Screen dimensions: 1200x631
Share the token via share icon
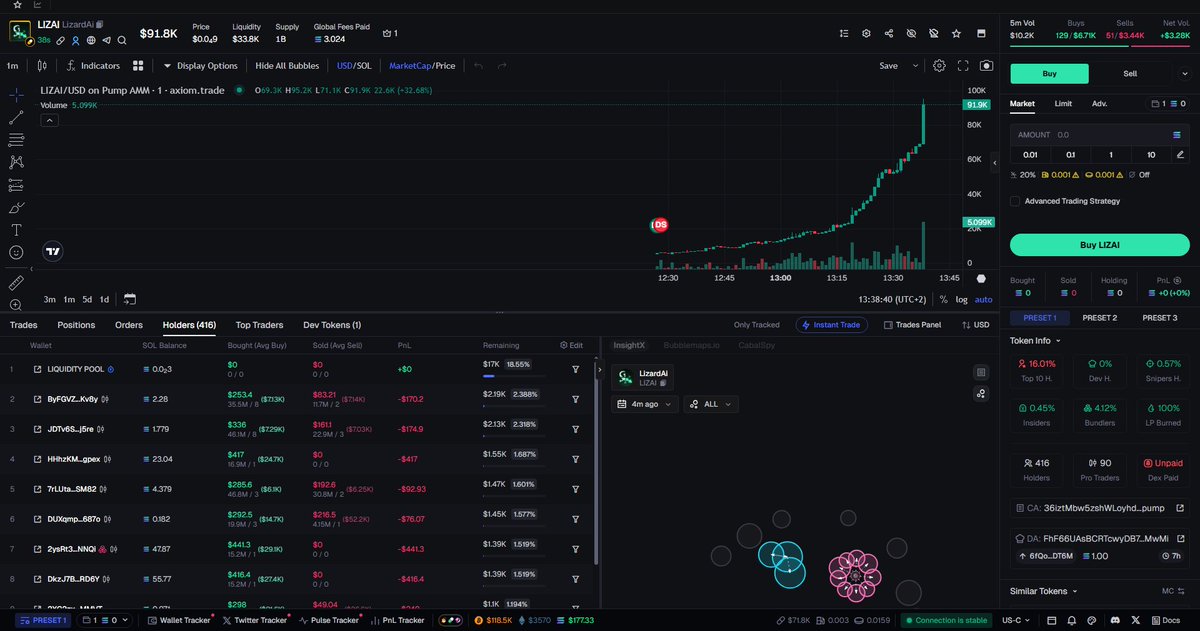889,33
